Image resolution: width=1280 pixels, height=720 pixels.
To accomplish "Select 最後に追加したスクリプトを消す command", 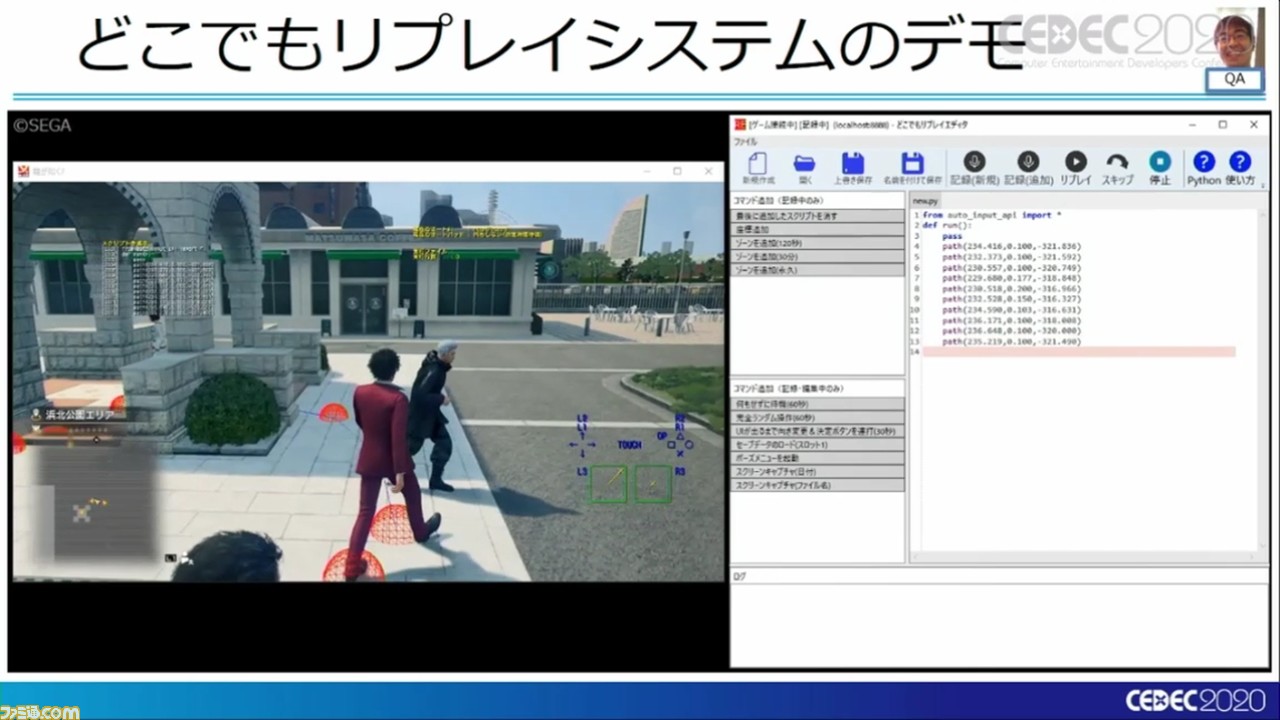I will (x=818, y=215).
